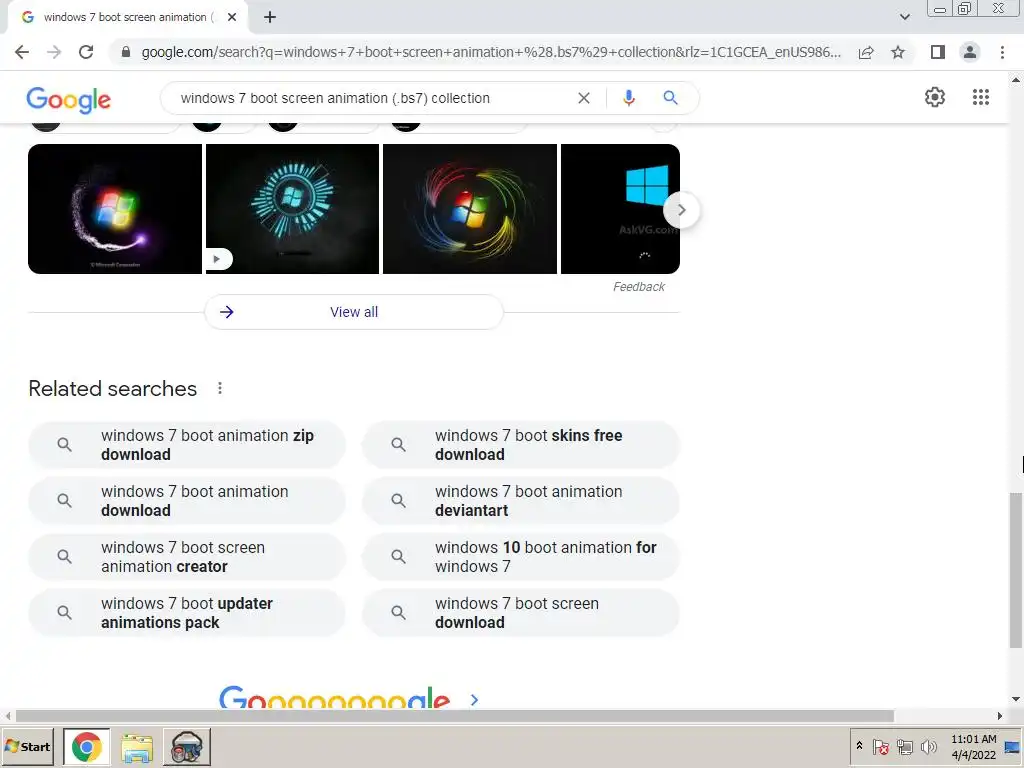Reload the page with the refresh icon

(86, 52)
